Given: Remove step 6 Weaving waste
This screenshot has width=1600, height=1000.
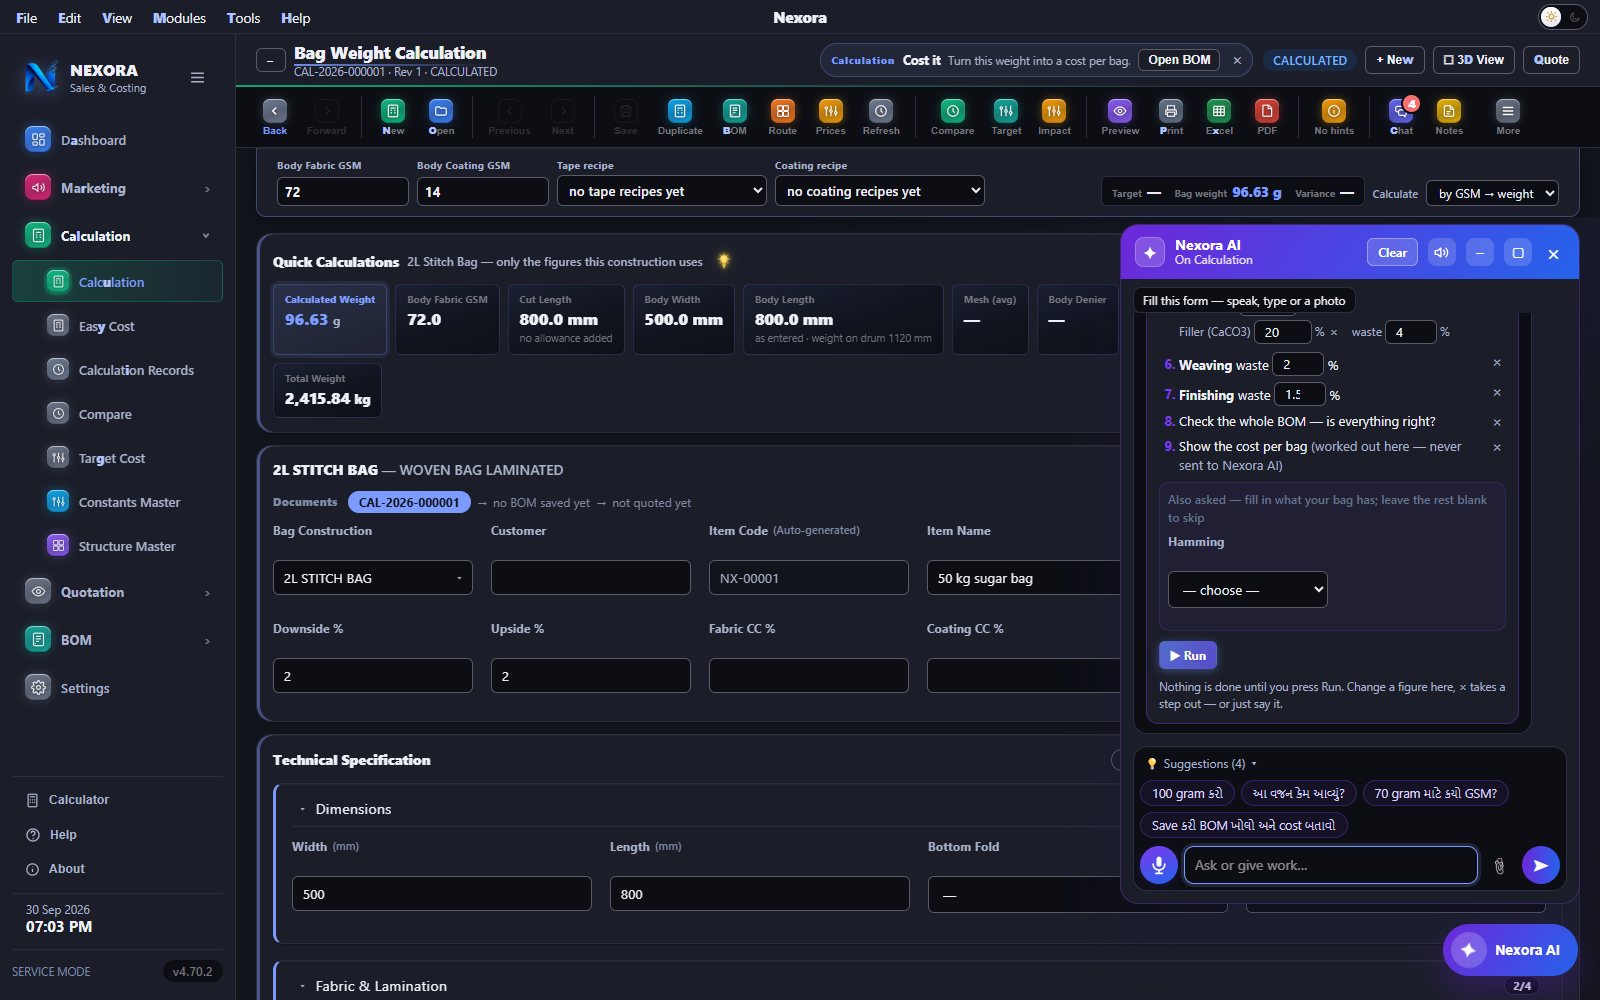Looking at the screenshot, I should 1497,363.
